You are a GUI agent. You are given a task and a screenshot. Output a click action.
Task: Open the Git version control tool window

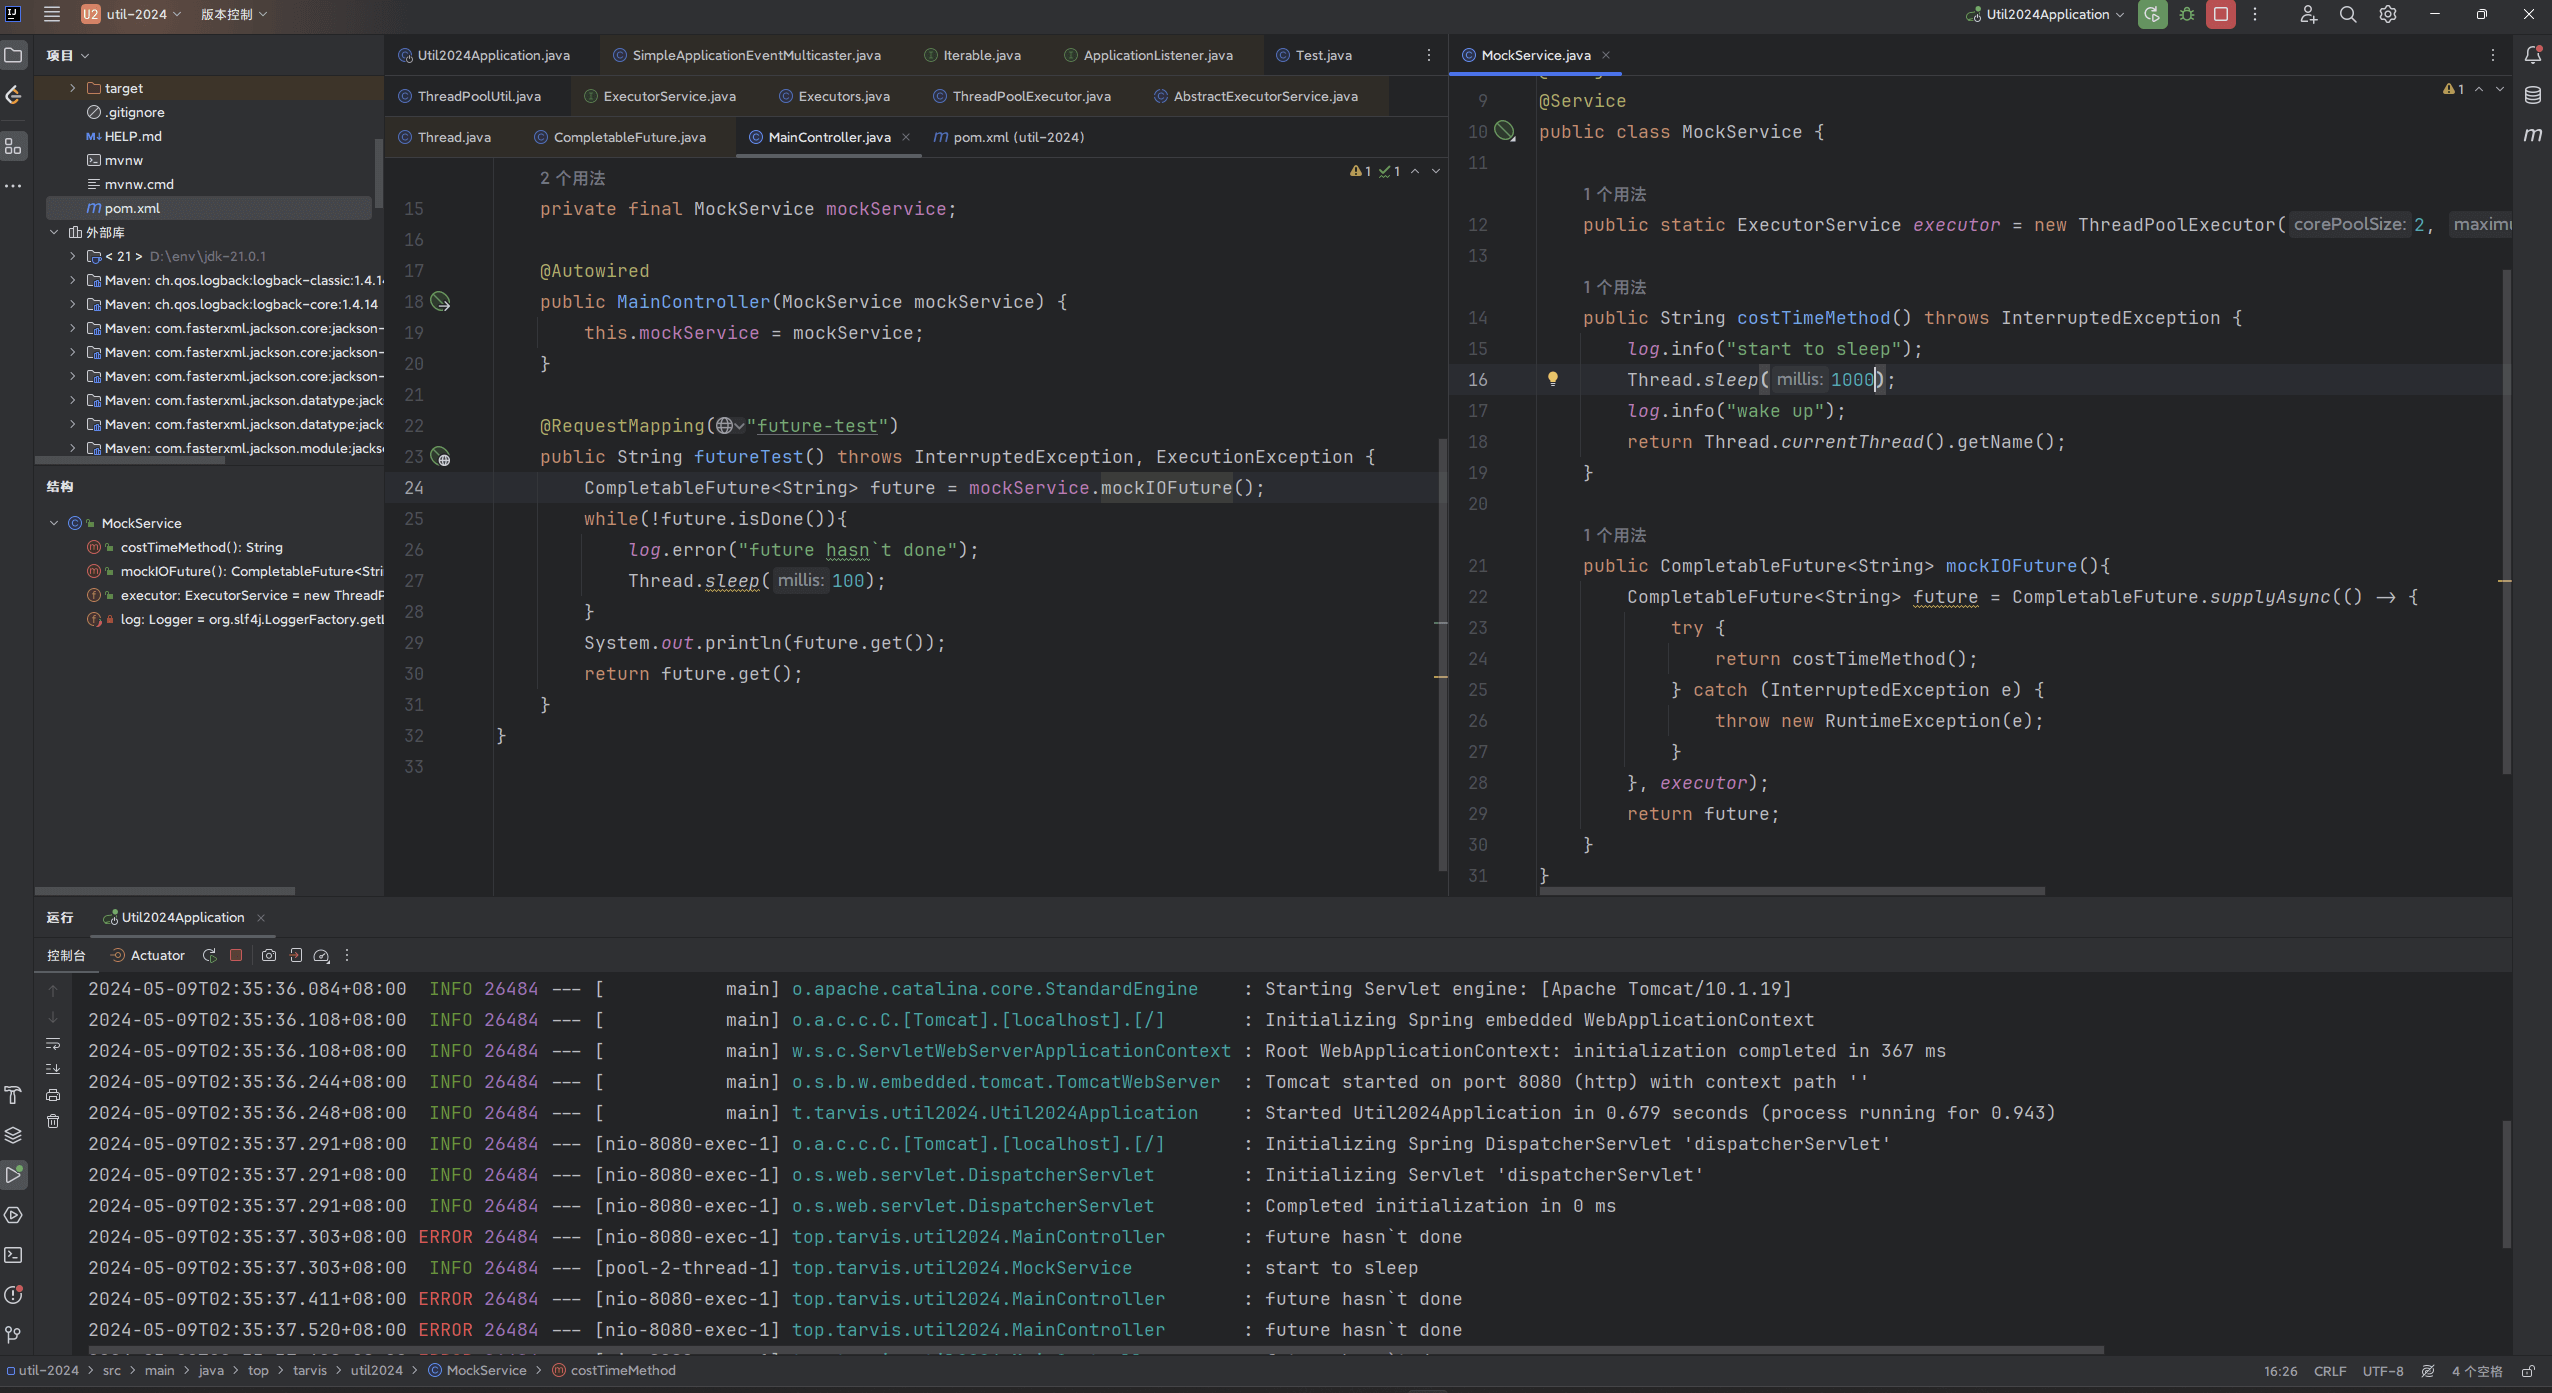[13, 1334]
